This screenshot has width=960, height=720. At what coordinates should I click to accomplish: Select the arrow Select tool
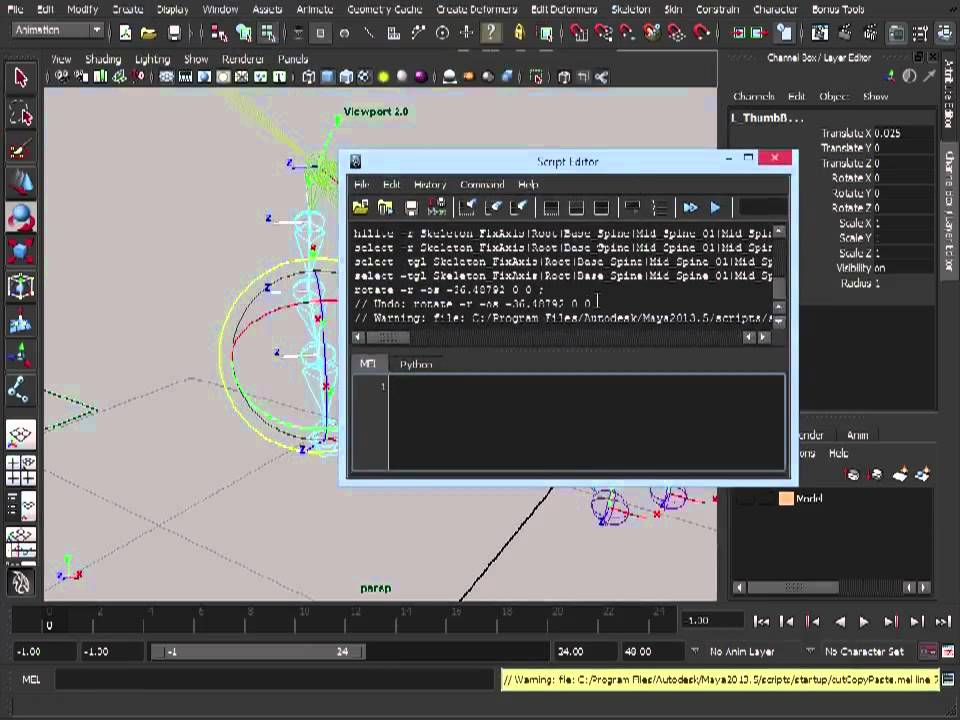21,78
